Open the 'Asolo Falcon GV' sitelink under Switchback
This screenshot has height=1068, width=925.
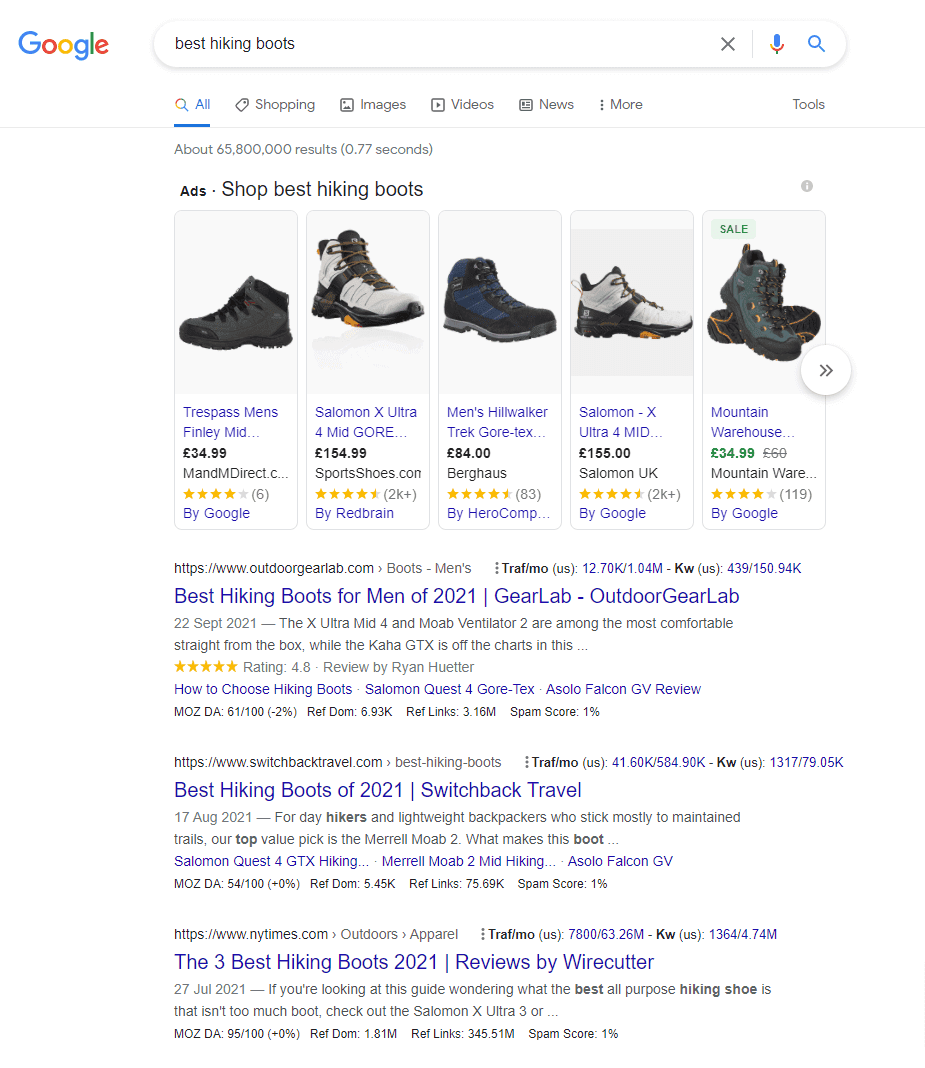point(621,862)
